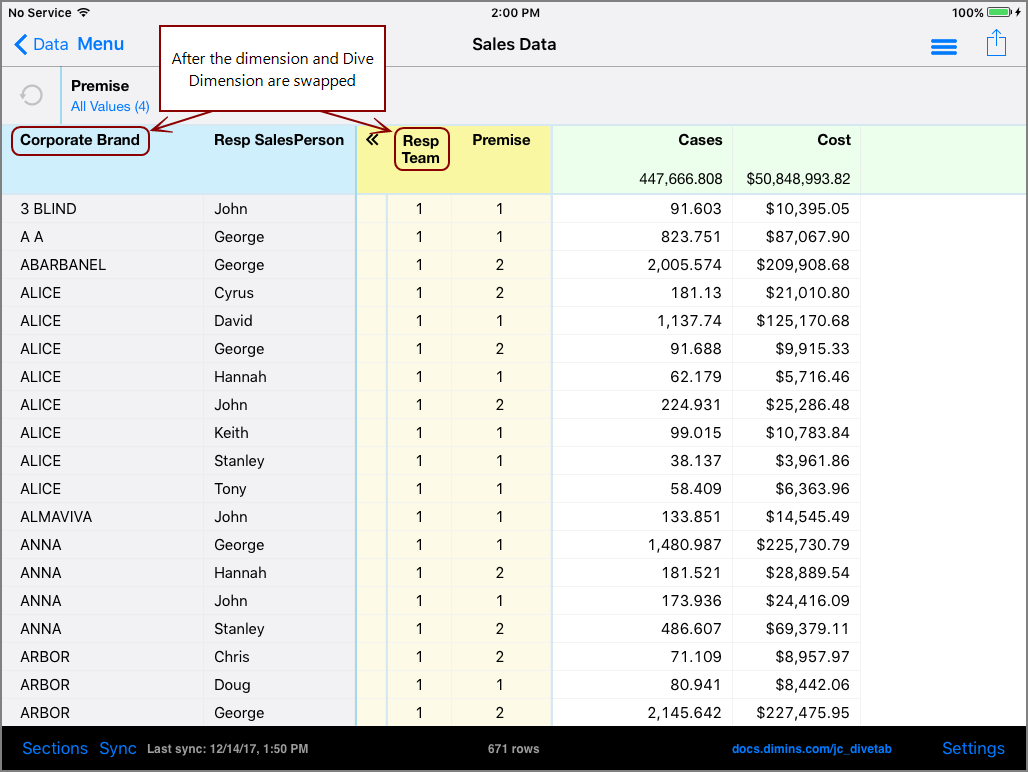Open Settings in the bottom bar
The image size is (1028, 772).
(x=972, y=748)
